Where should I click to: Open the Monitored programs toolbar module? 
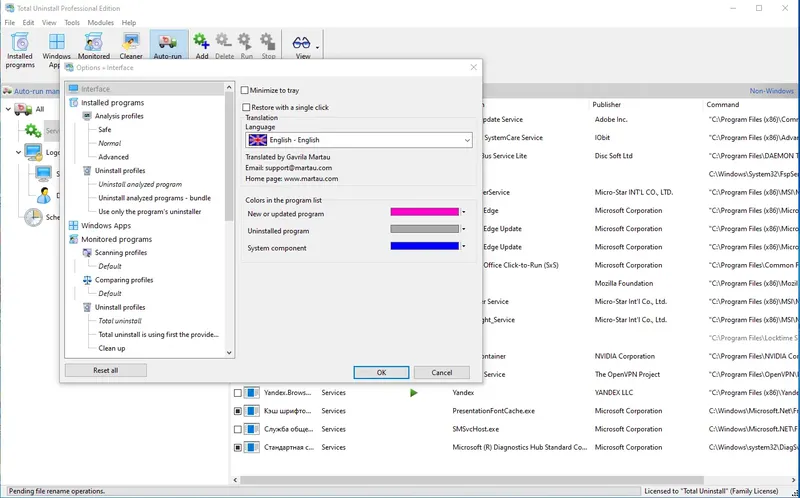pyautogui.click(x=94, y=47)
